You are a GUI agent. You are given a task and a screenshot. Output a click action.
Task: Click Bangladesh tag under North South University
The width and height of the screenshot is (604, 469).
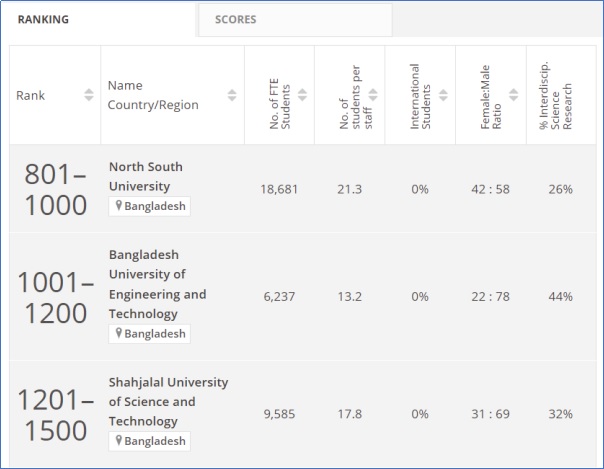[149, 206]
